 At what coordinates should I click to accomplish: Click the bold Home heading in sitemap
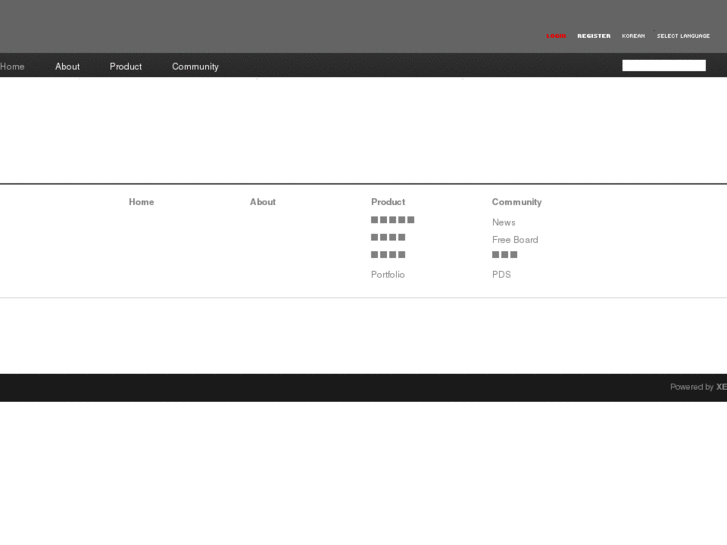(141, 202)
